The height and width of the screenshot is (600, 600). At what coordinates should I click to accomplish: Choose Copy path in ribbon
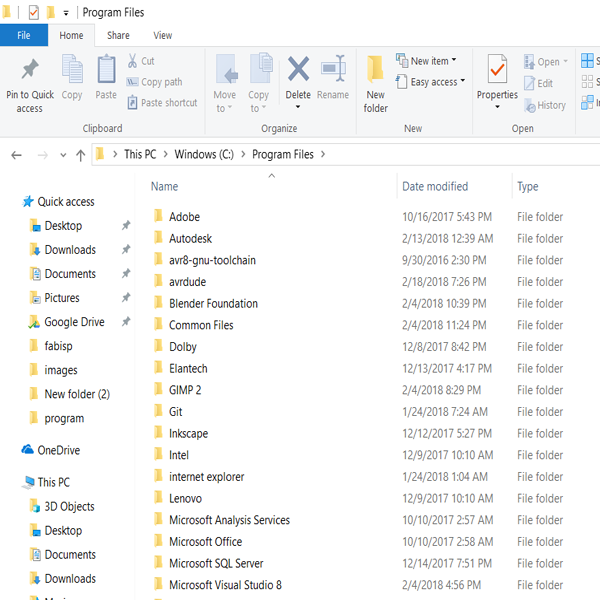[x=155, y=82]
